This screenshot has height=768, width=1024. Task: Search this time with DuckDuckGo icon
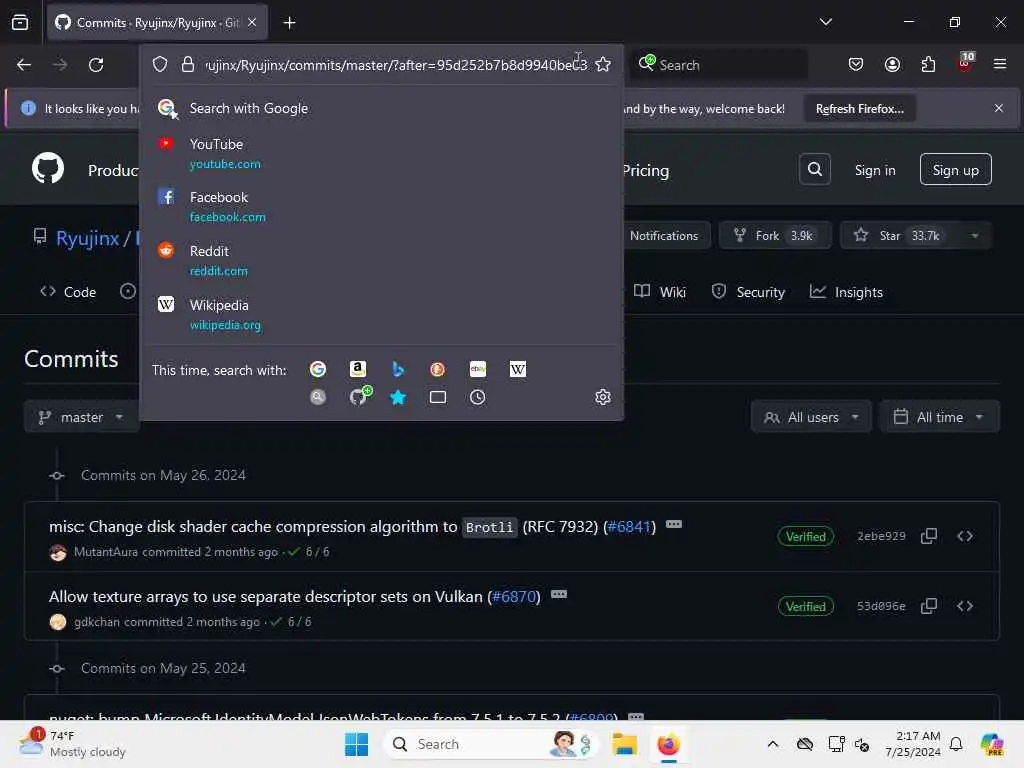pyautogui.click(x=438, y=370)
